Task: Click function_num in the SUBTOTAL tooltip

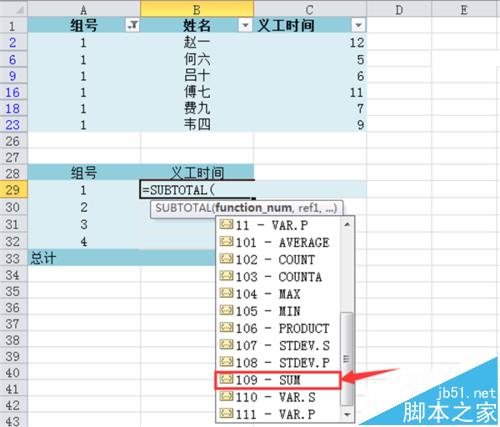Action: 253,208
